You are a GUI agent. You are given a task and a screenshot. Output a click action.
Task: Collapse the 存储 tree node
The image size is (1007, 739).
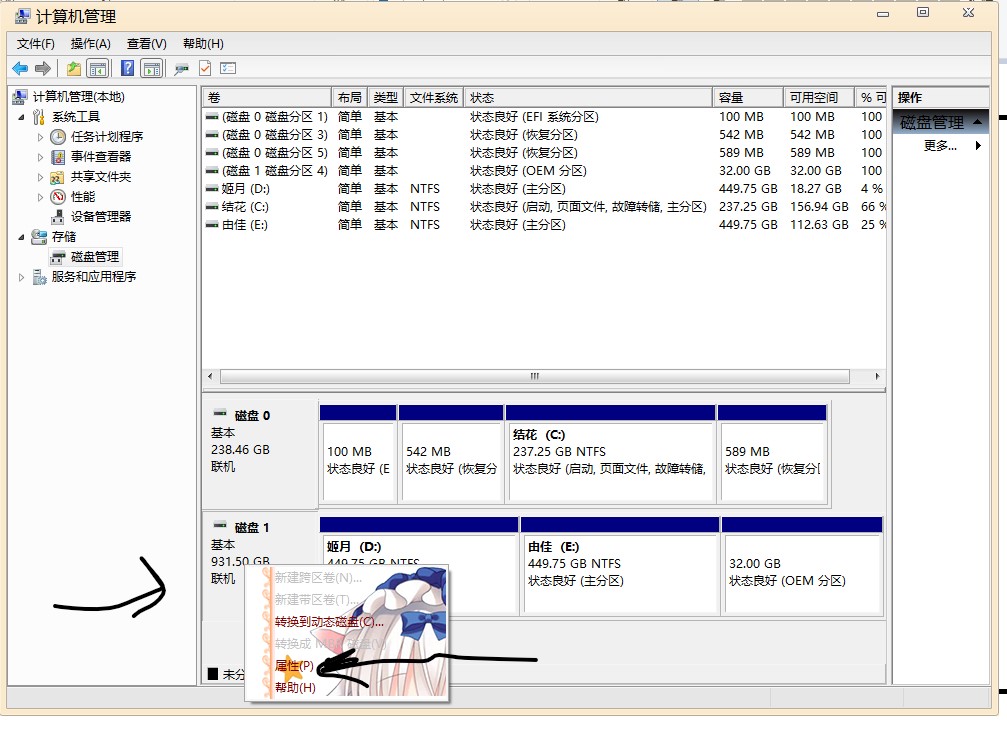coord(21,238)
